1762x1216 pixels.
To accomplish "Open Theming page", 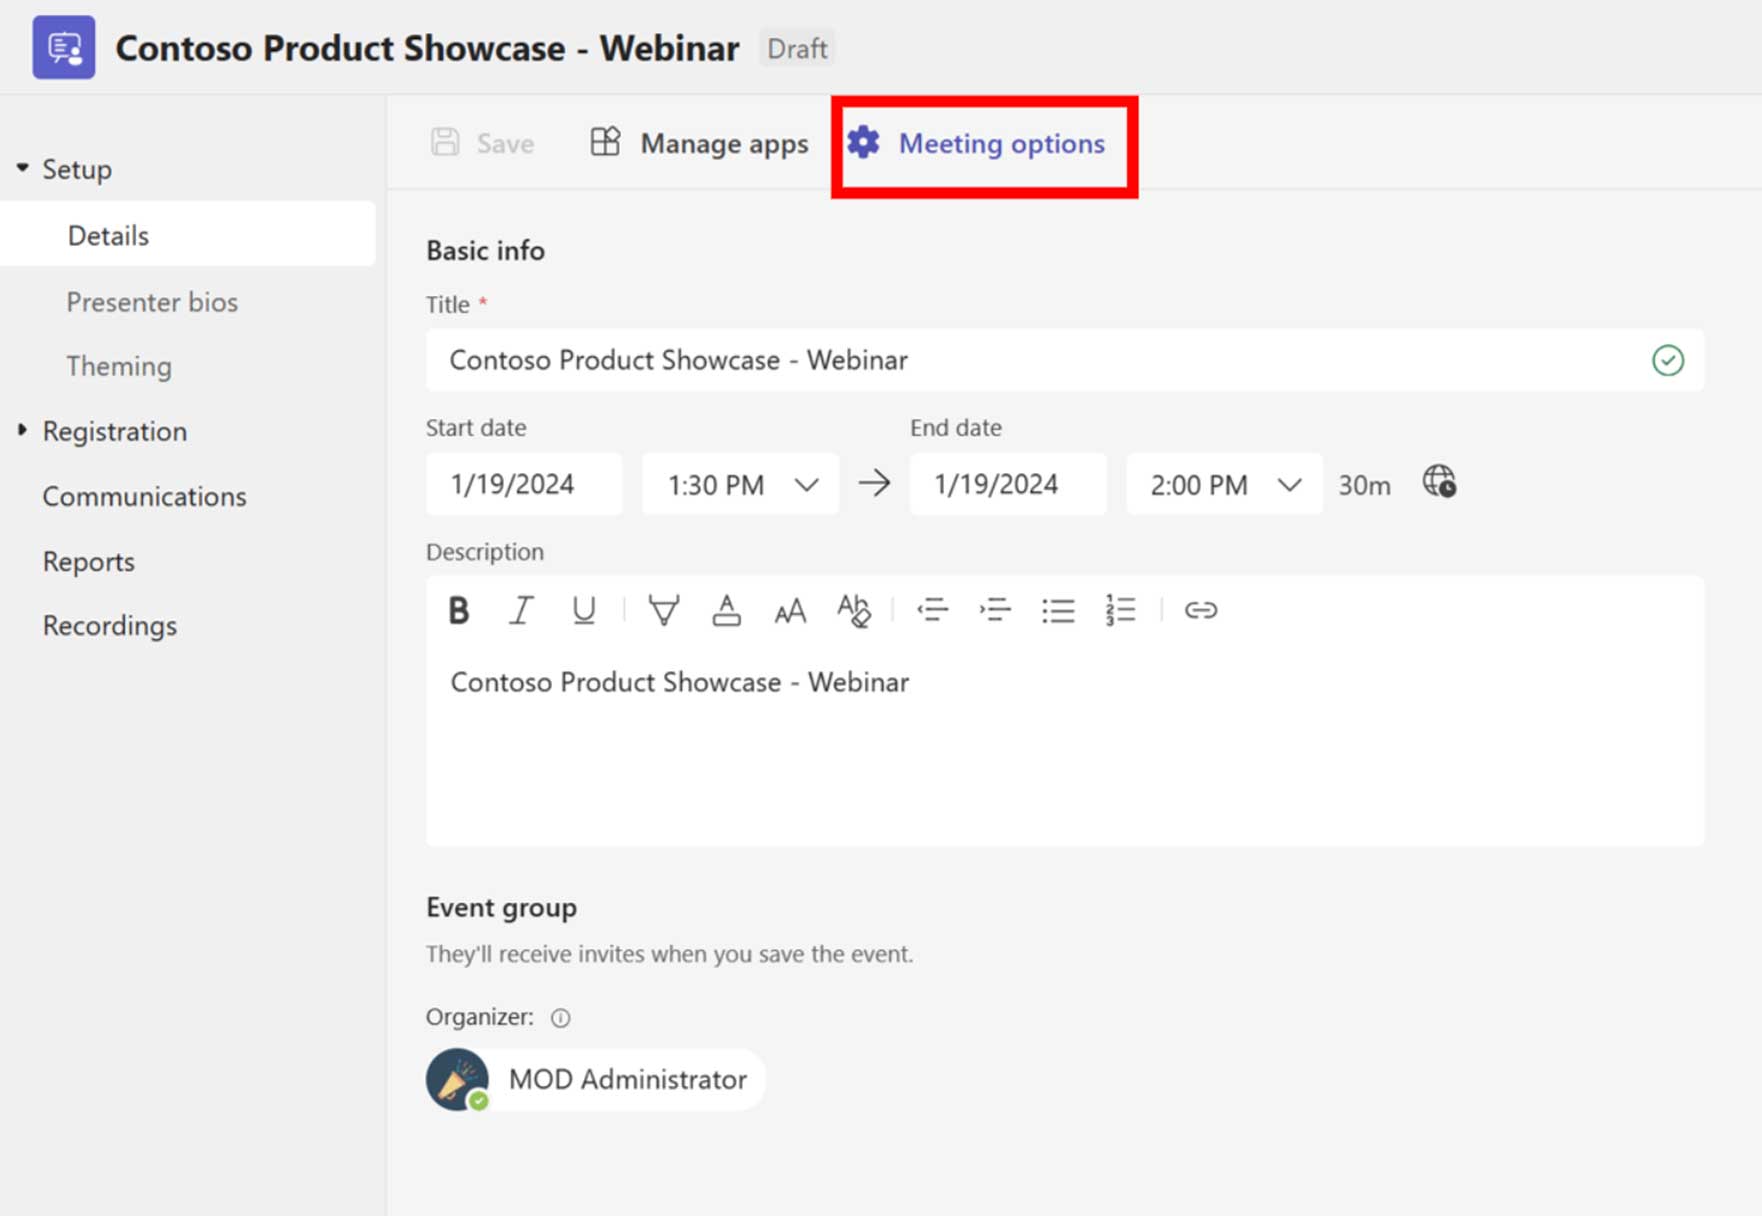I will [119, 366].
